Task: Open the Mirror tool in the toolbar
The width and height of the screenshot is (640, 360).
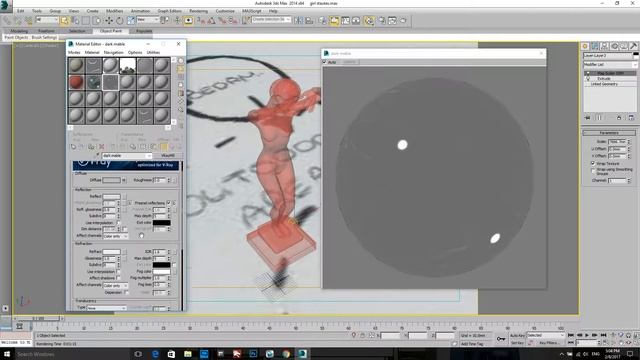Action: [x=298, y=20]
